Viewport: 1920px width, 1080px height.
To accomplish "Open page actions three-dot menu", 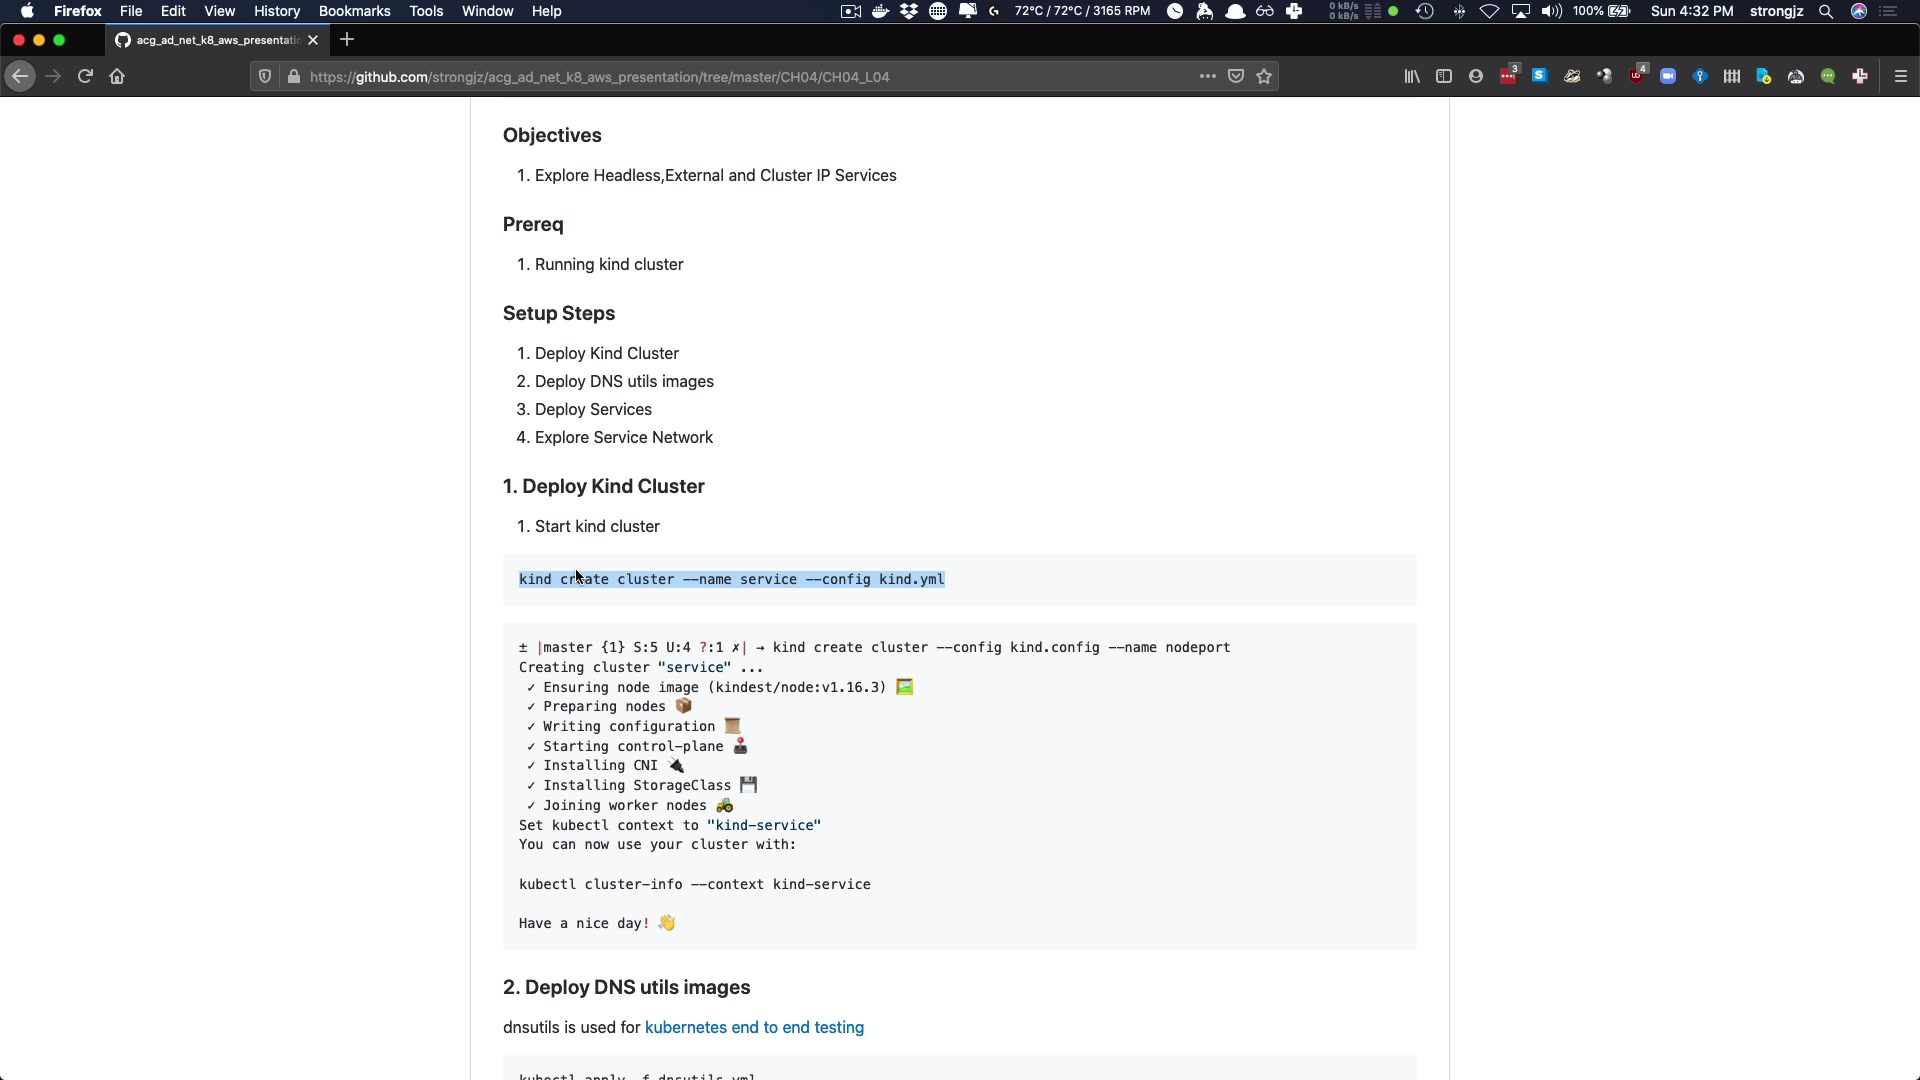I will (x=1208, y=76).
